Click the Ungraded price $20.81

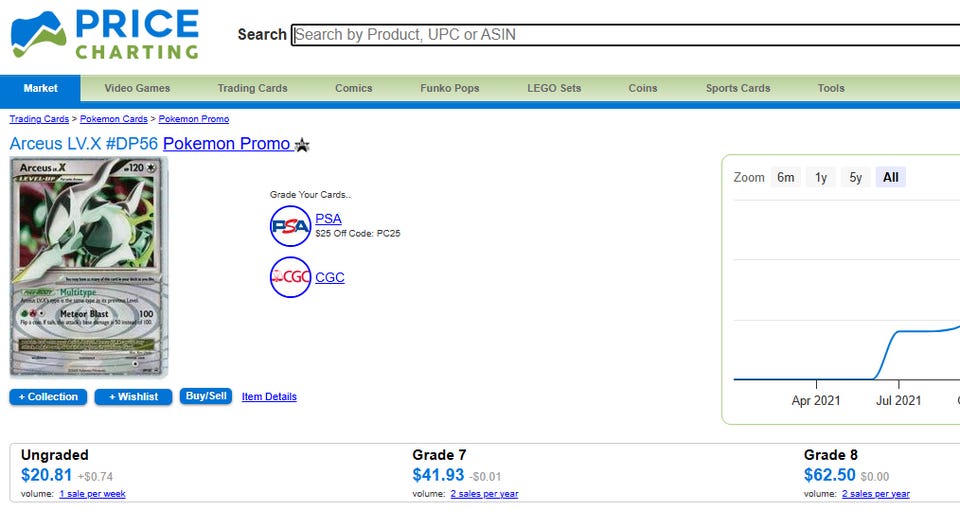click(47, 475)
